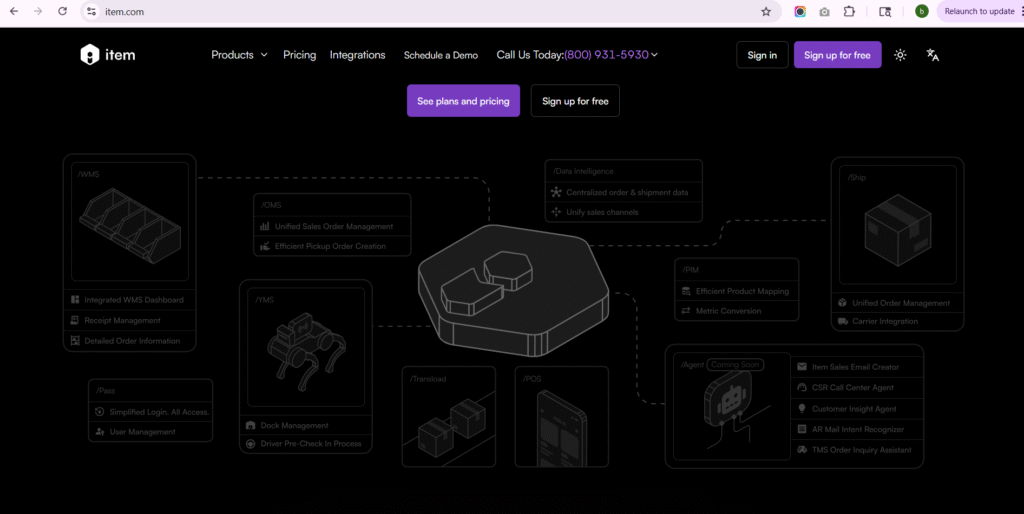Viewport: 1024px width, 514px height.
Task: Click the /Data Intelligence label
Action: 583,171
